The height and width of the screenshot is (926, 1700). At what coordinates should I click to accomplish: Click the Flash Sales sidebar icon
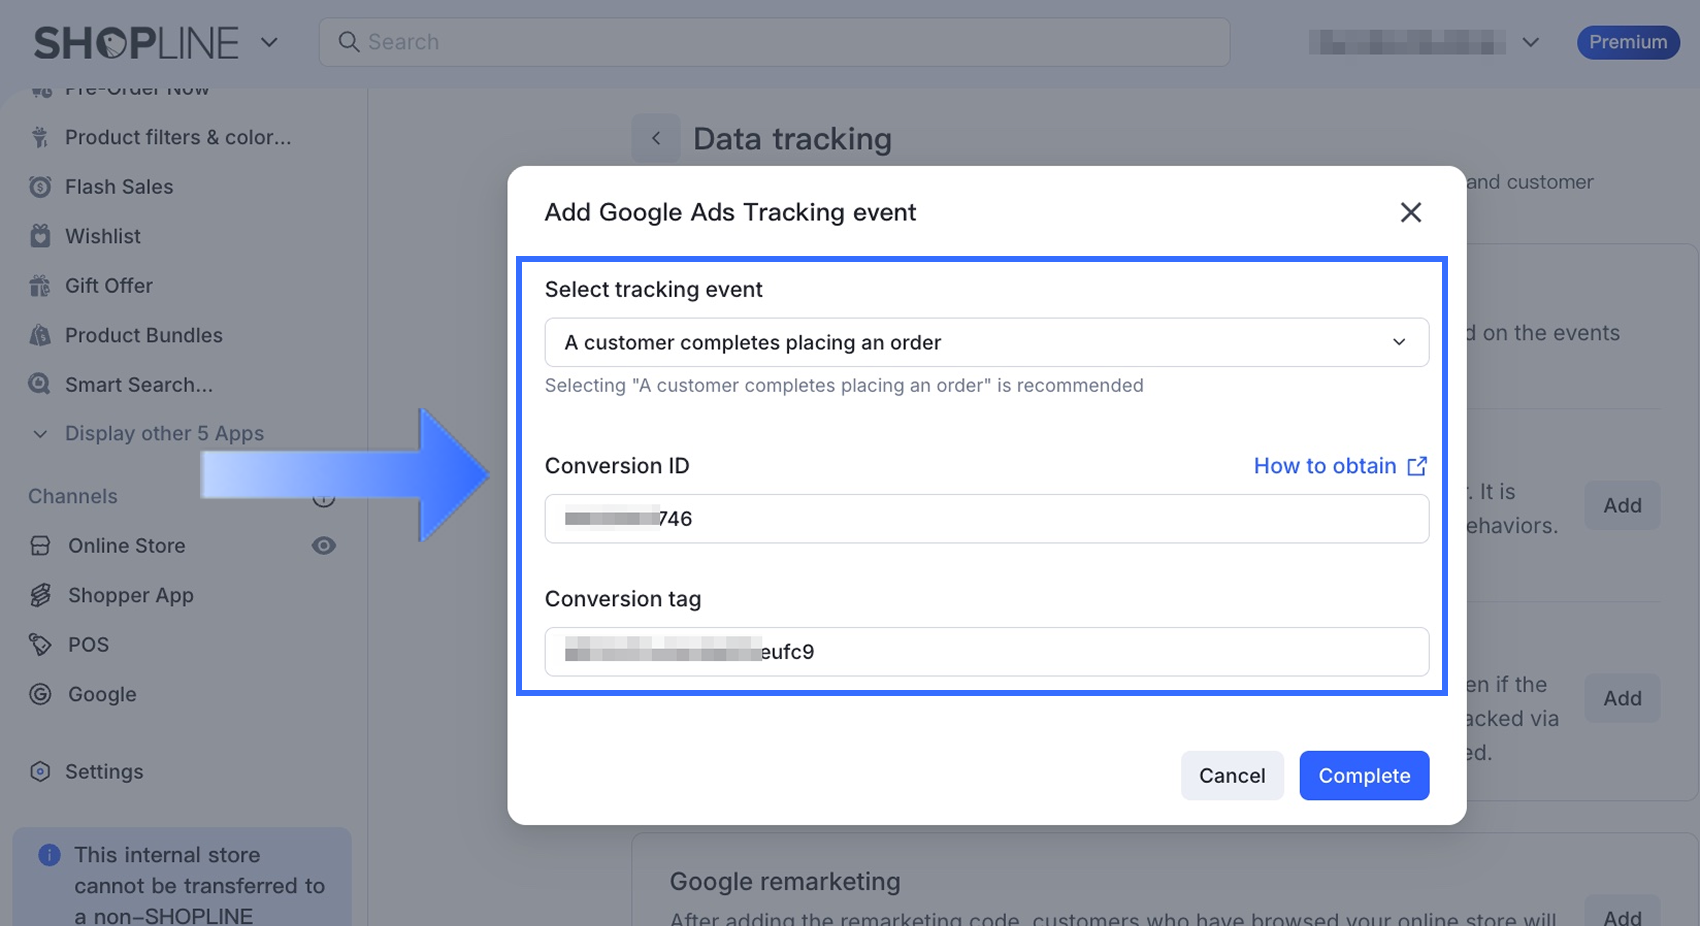[40, 187]
